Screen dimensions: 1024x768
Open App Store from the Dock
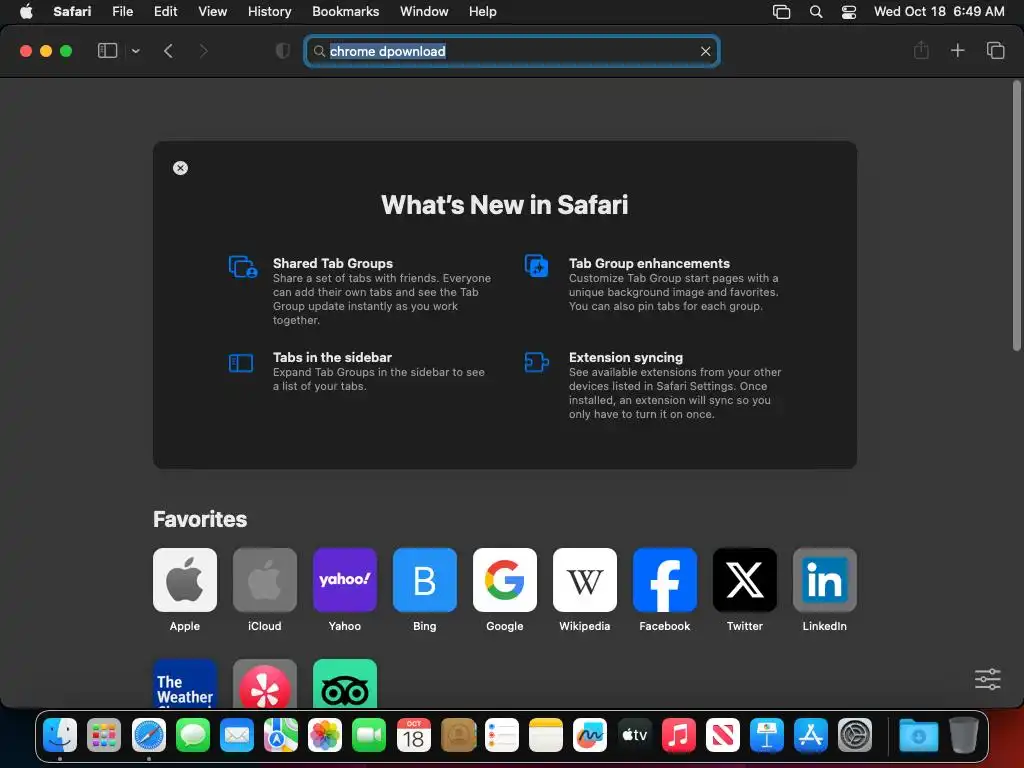point(811,735)
